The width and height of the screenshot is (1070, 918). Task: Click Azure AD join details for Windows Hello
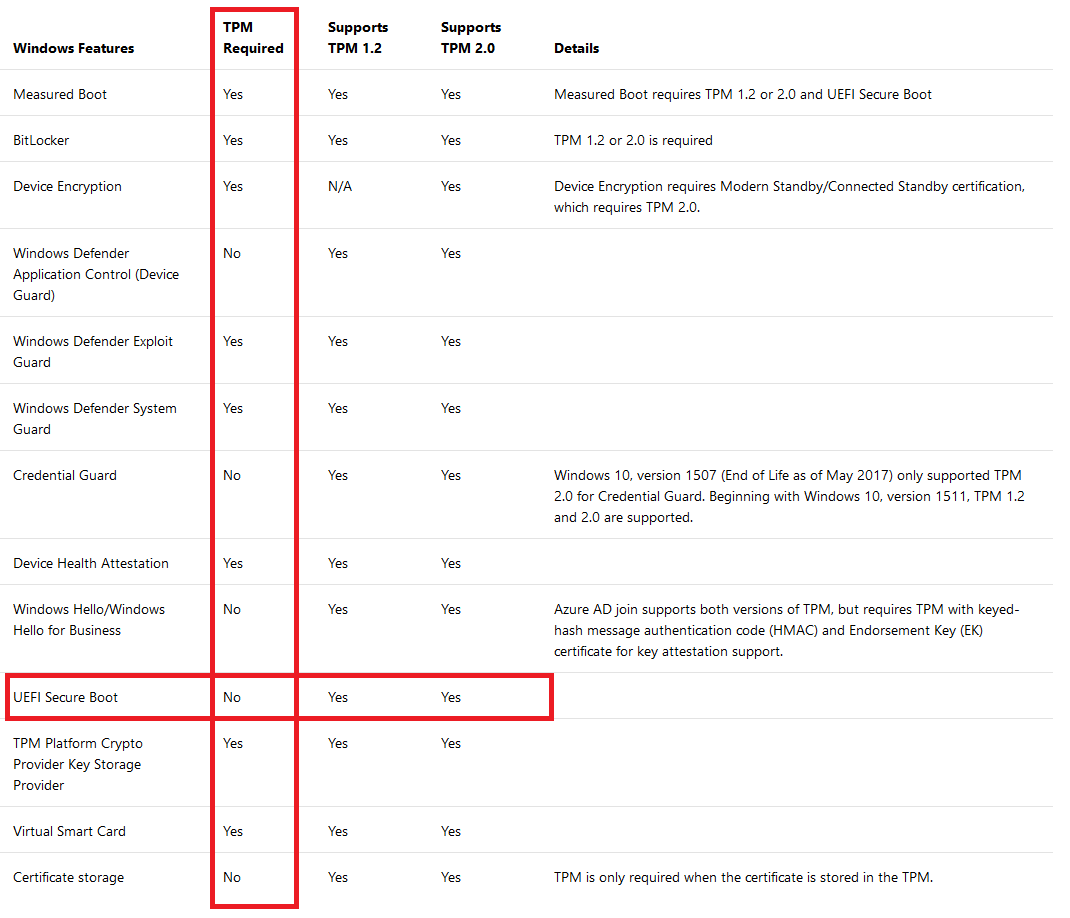pyautogui.click(x=787, y=630)
